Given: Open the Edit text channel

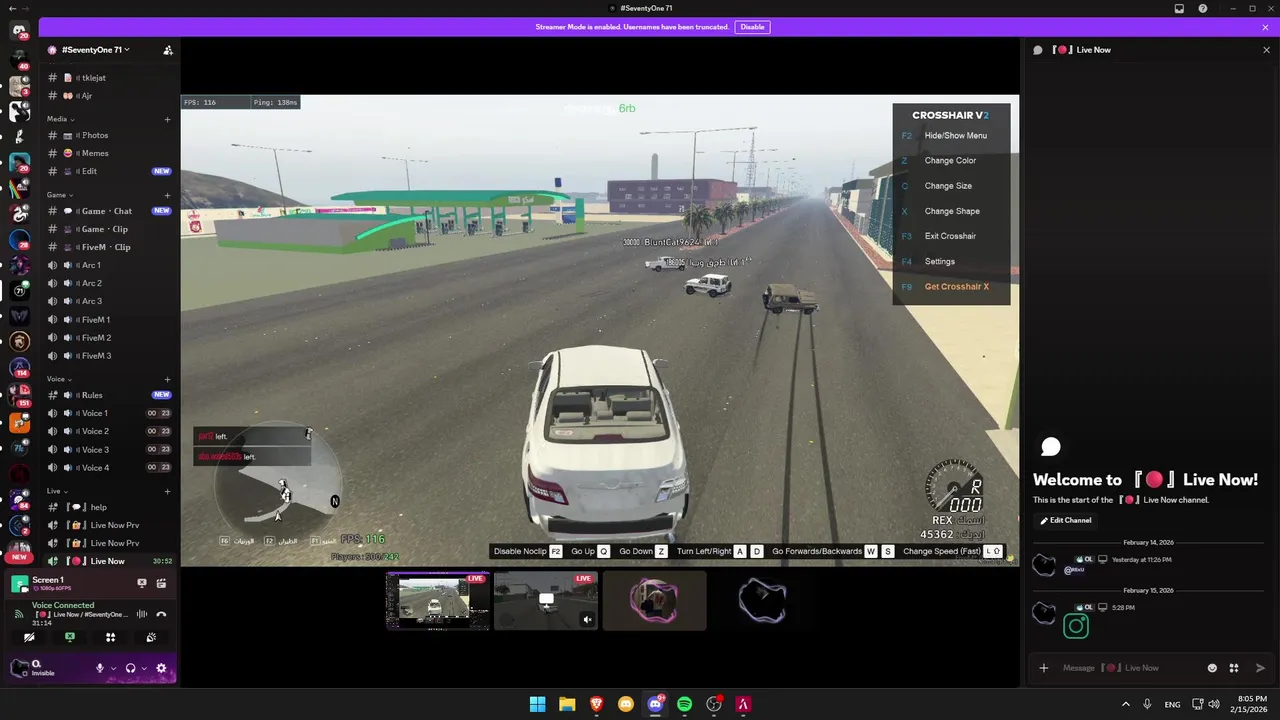Looking at the screenshot, I should 109,171.
